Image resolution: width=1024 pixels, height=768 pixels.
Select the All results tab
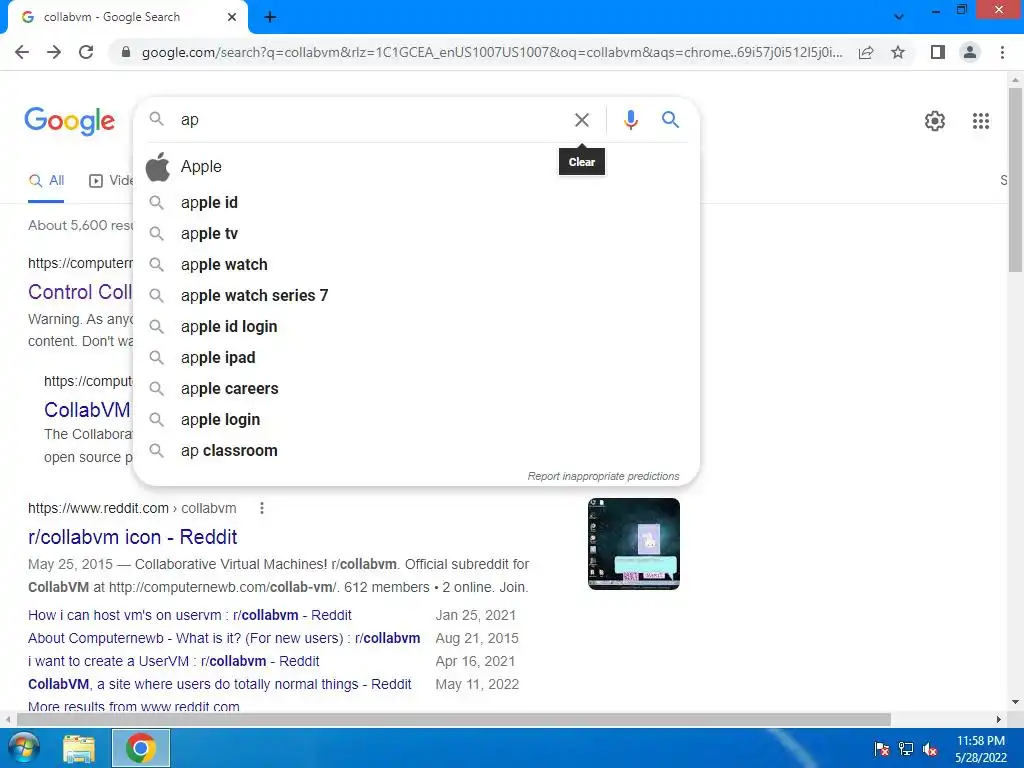(x=46, y=181)
